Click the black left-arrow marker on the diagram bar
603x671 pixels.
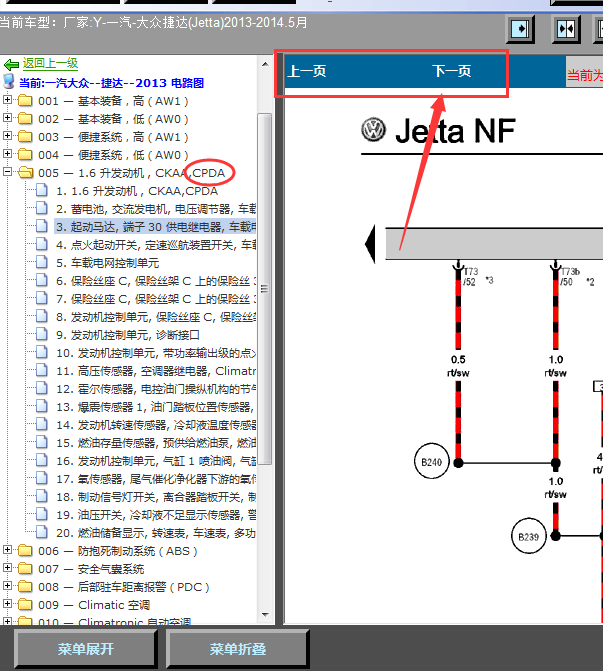pyautogui.click(x=370, y=244)
